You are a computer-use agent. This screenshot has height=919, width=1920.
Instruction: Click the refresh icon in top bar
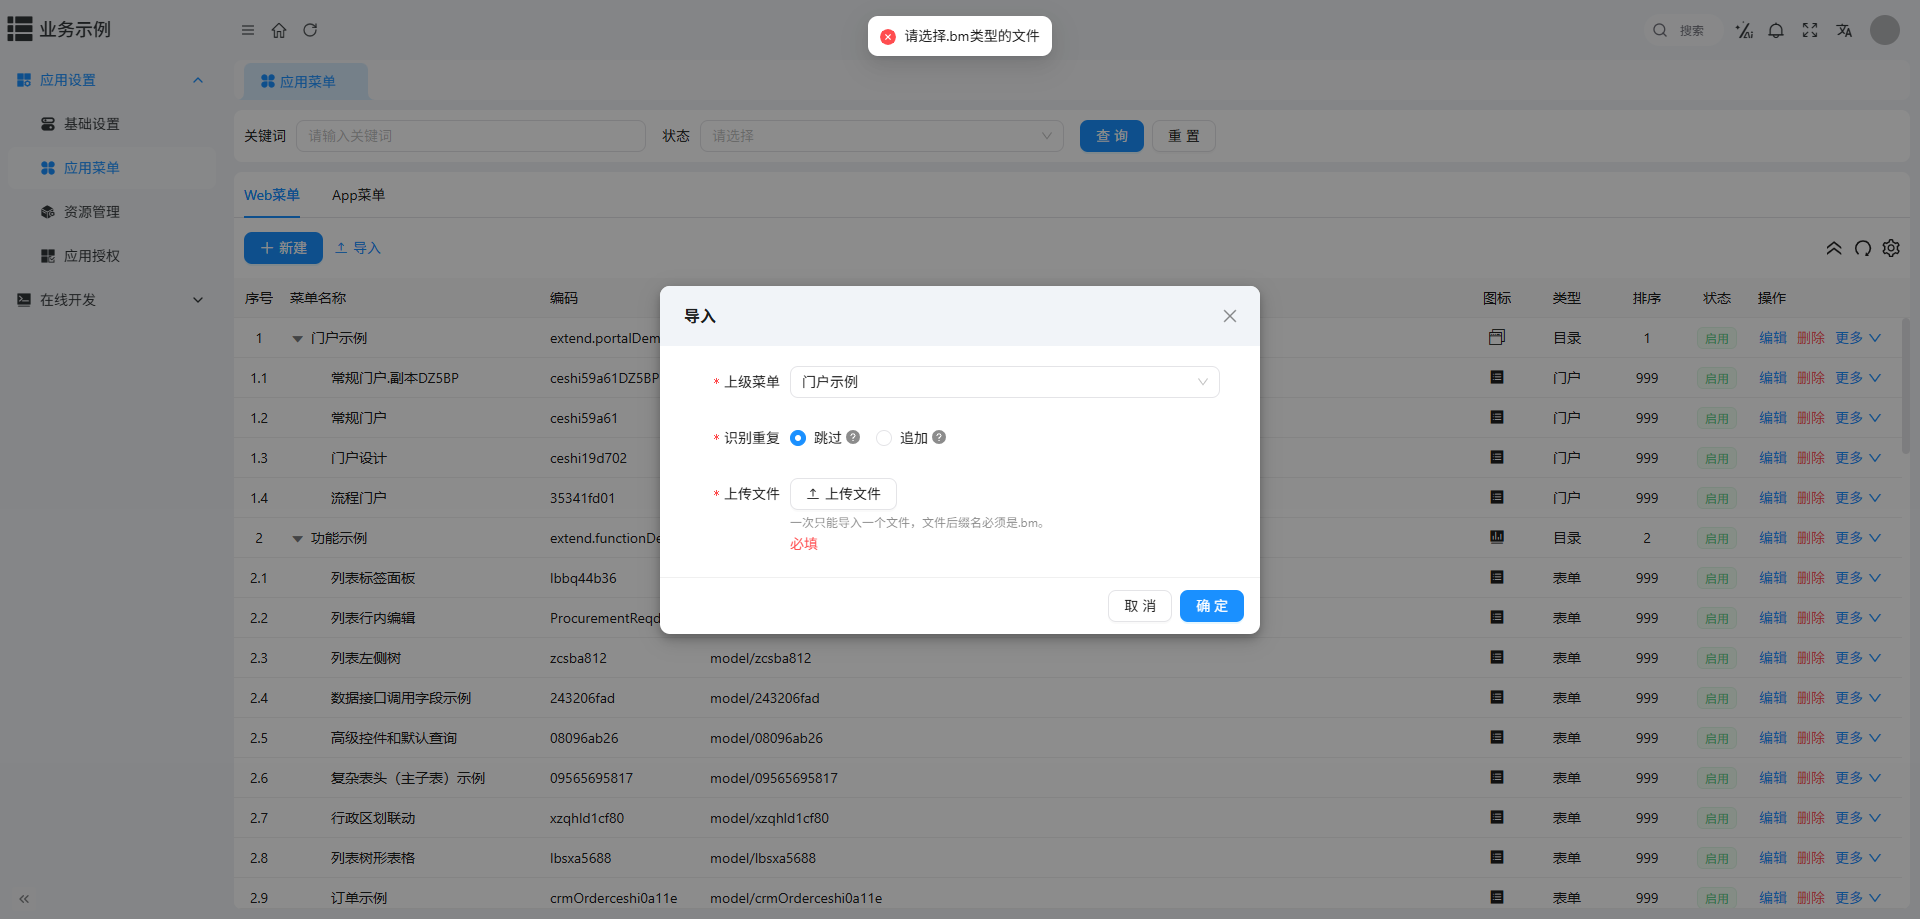pyautogui.click(x=310, y=30)
